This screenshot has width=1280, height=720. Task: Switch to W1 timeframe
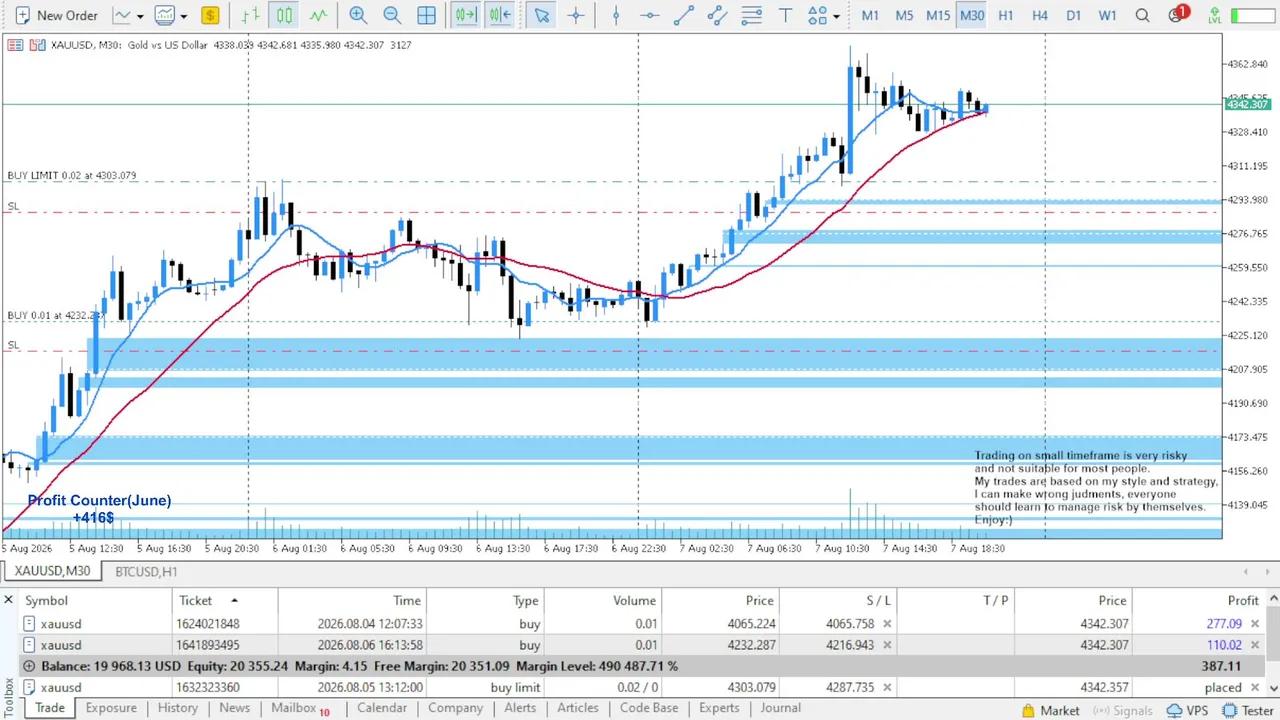[x=1107, y=15]
